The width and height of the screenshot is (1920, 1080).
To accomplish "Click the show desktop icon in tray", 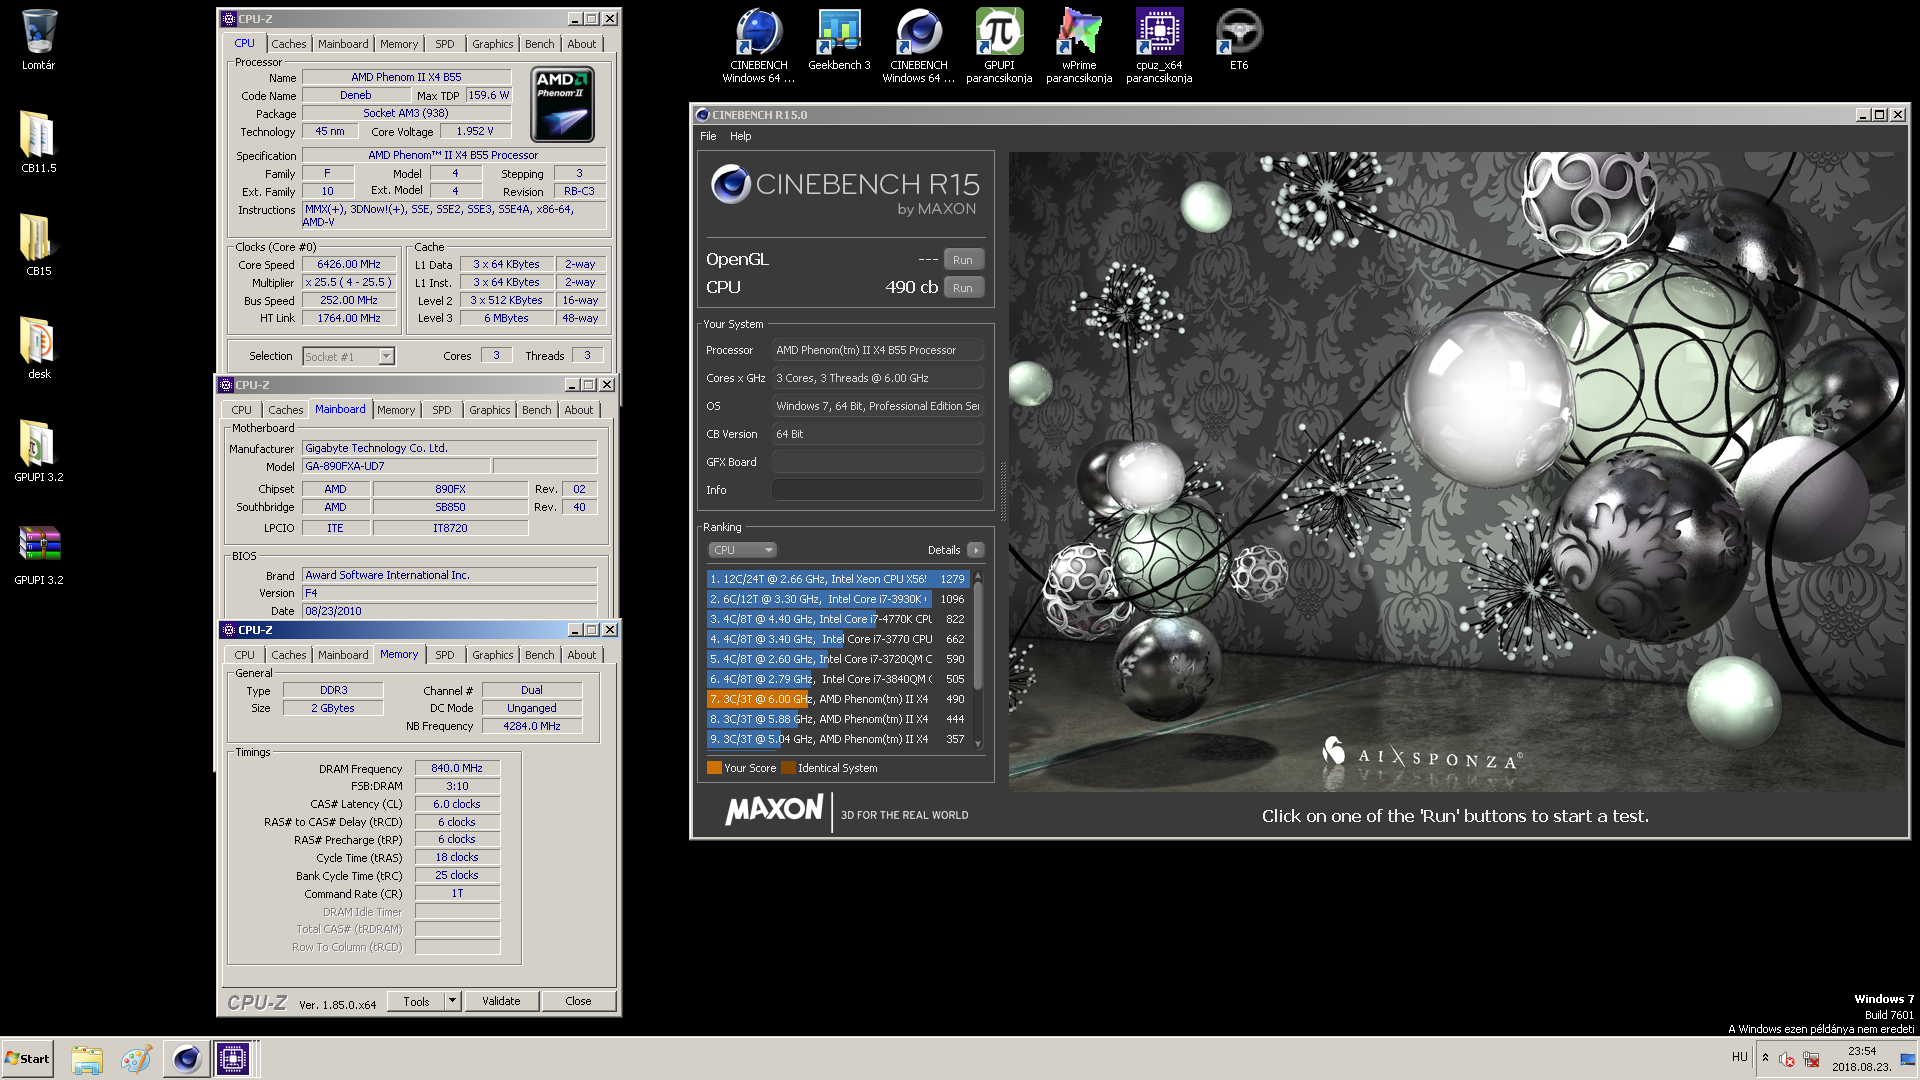I will click(x=1908, y=1059).
